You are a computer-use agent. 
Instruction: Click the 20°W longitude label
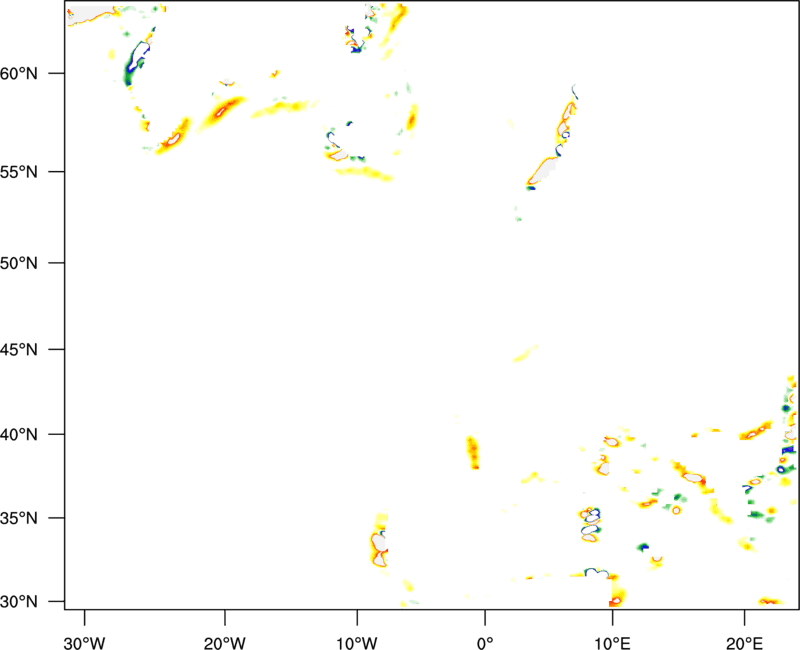pyautogui.click(x=224, y=643)
